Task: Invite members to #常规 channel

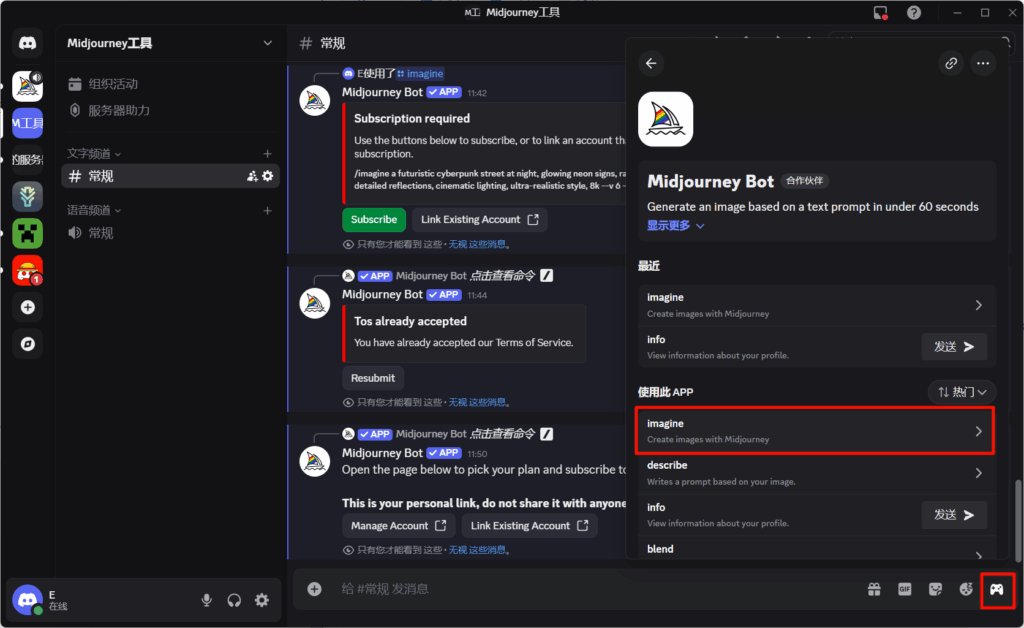Action: pos(252,176)
